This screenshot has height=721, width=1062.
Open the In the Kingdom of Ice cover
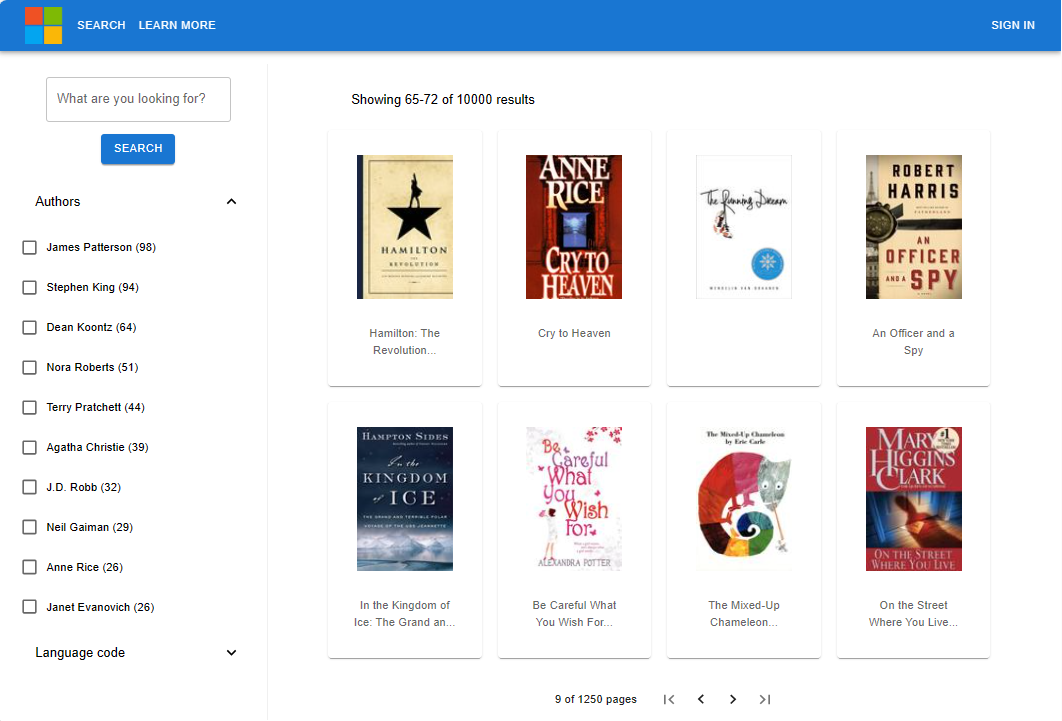[404, 499]
